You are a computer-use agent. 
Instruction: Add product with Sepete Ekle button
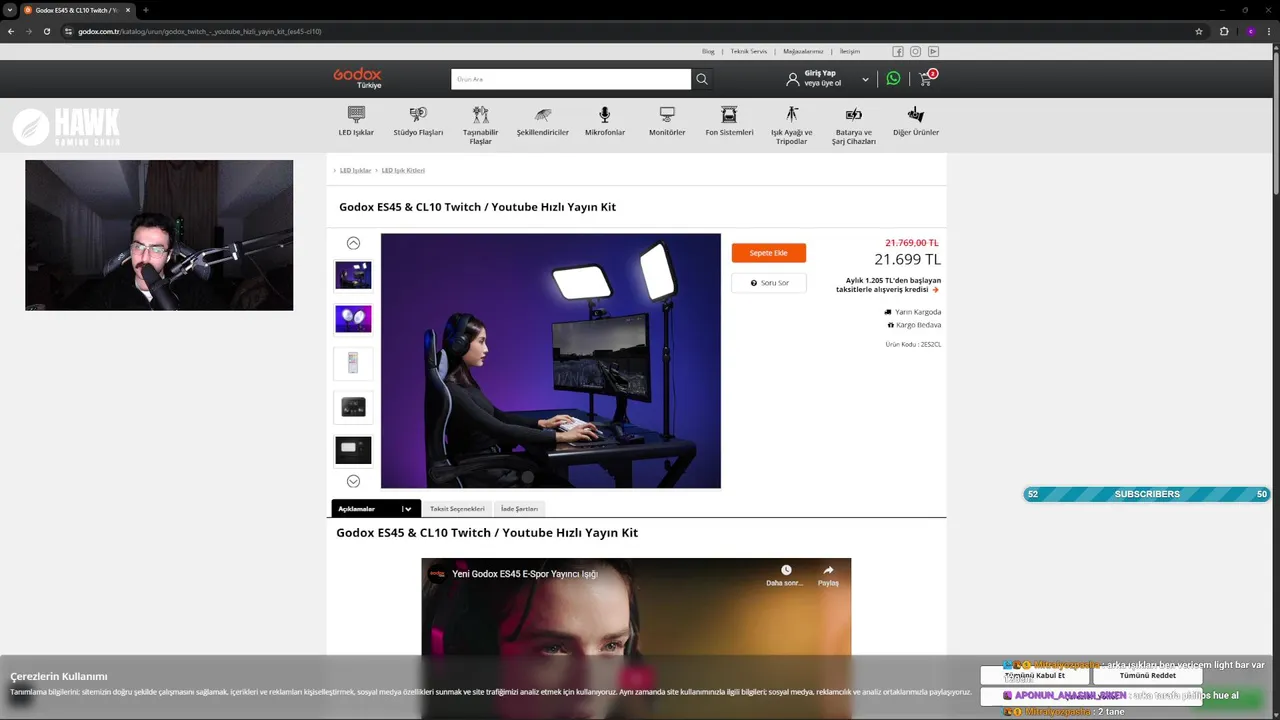tap(769, 253)
